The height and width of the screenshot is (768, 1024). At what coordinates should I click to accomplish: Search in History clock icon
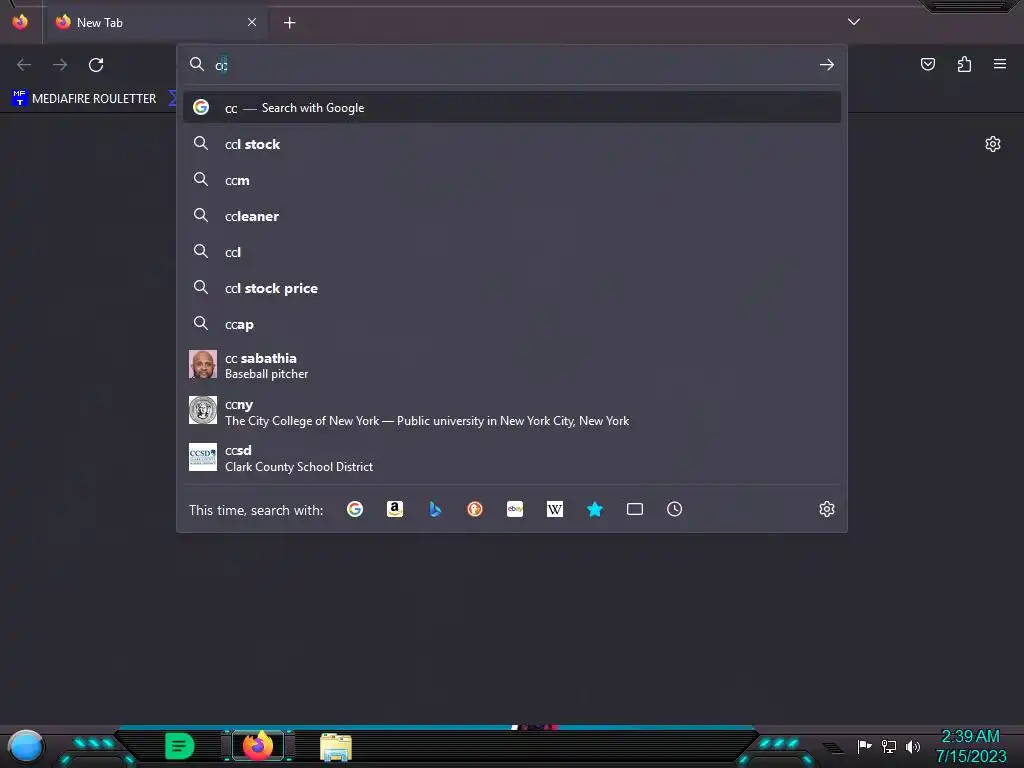coord(675,509)
